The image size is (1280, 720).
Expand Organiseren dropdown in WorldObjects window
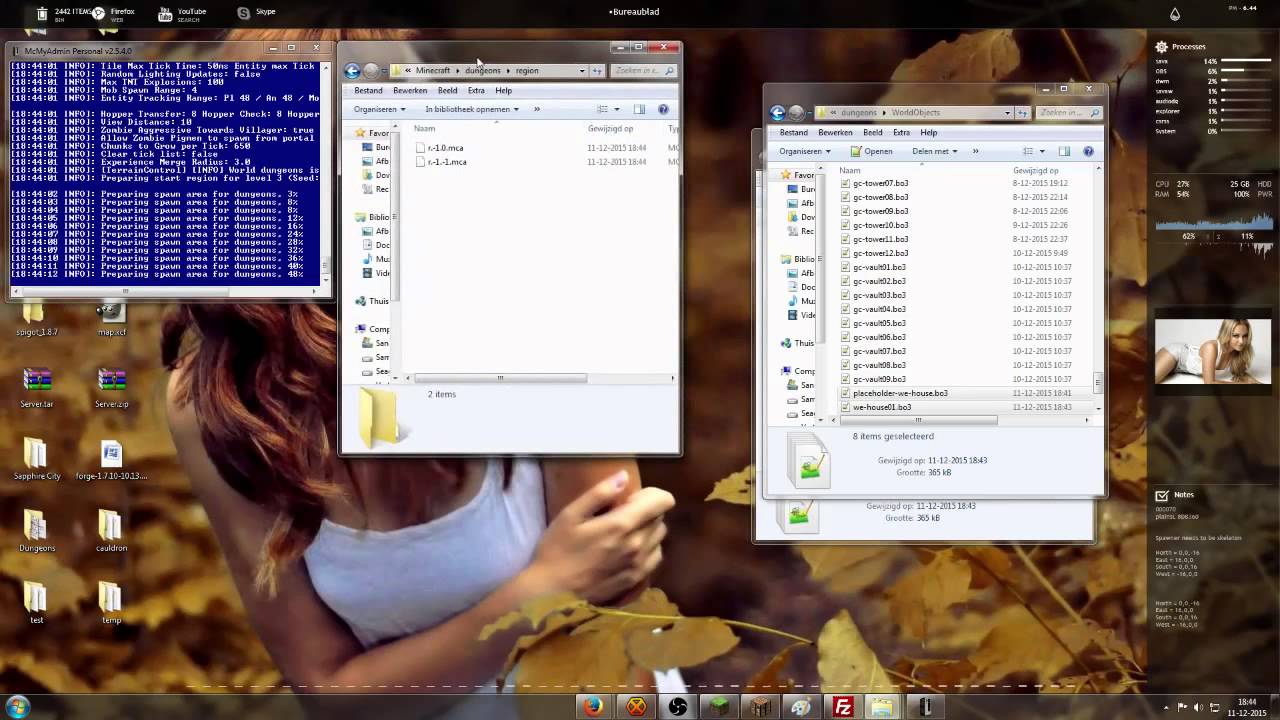click(x=805, y=151)
